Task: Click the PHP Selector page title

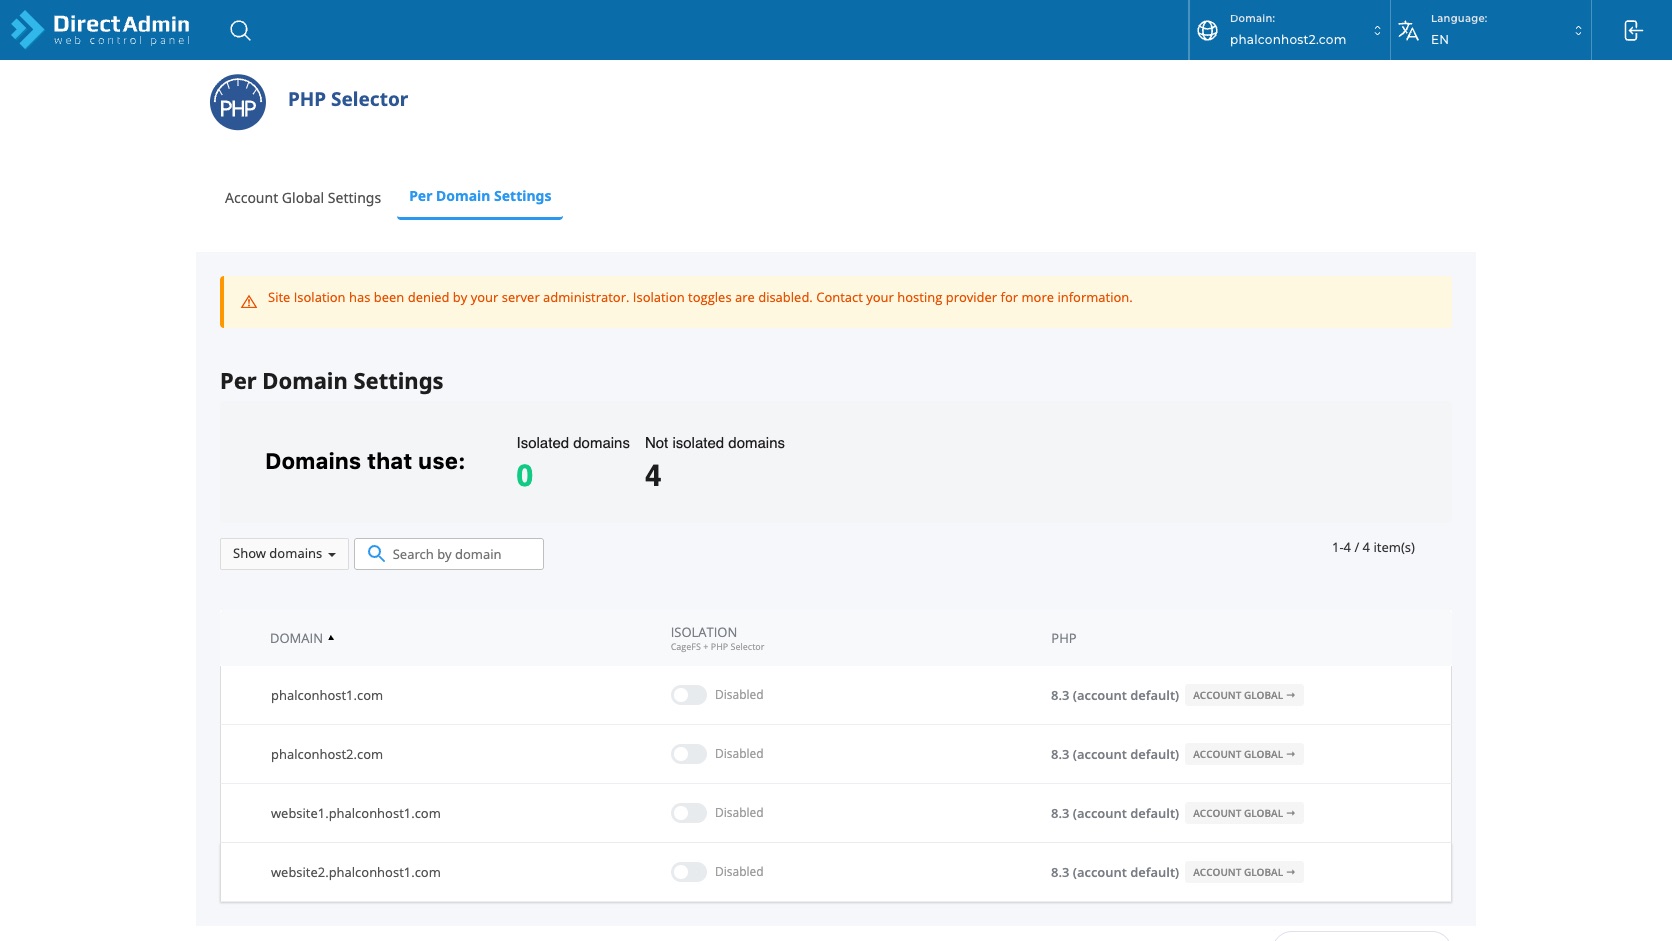Action: click(x=348, y=99)
